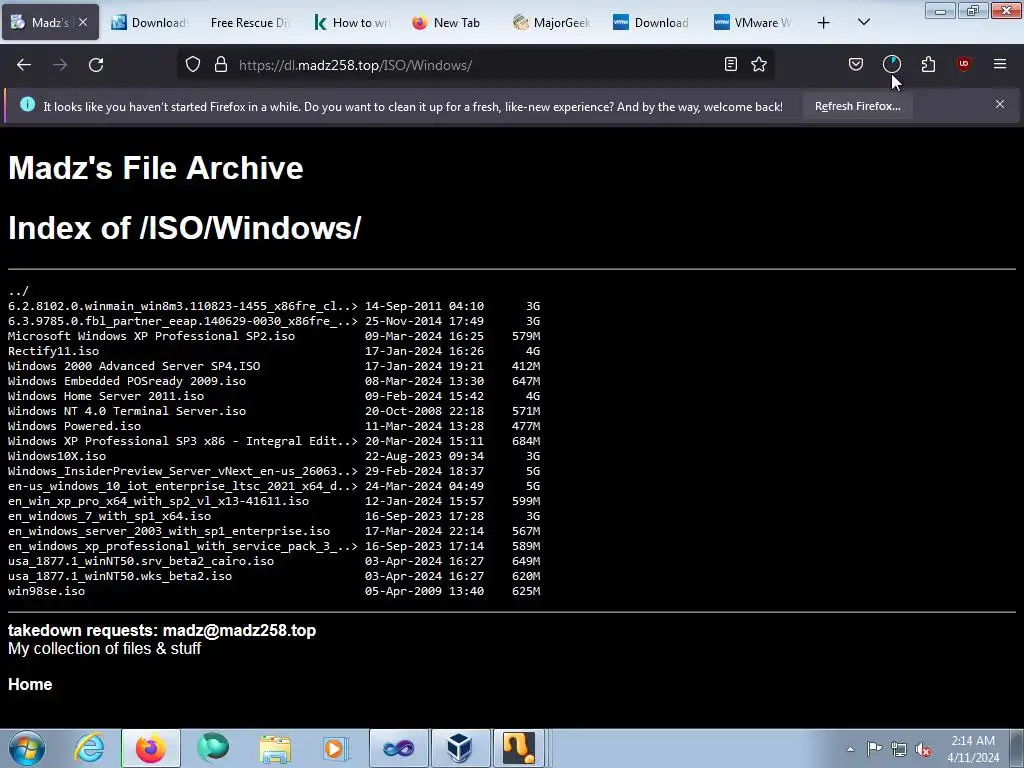Open the extensions puzzle icon
The image size is (1024, 768).
(928, 65)
